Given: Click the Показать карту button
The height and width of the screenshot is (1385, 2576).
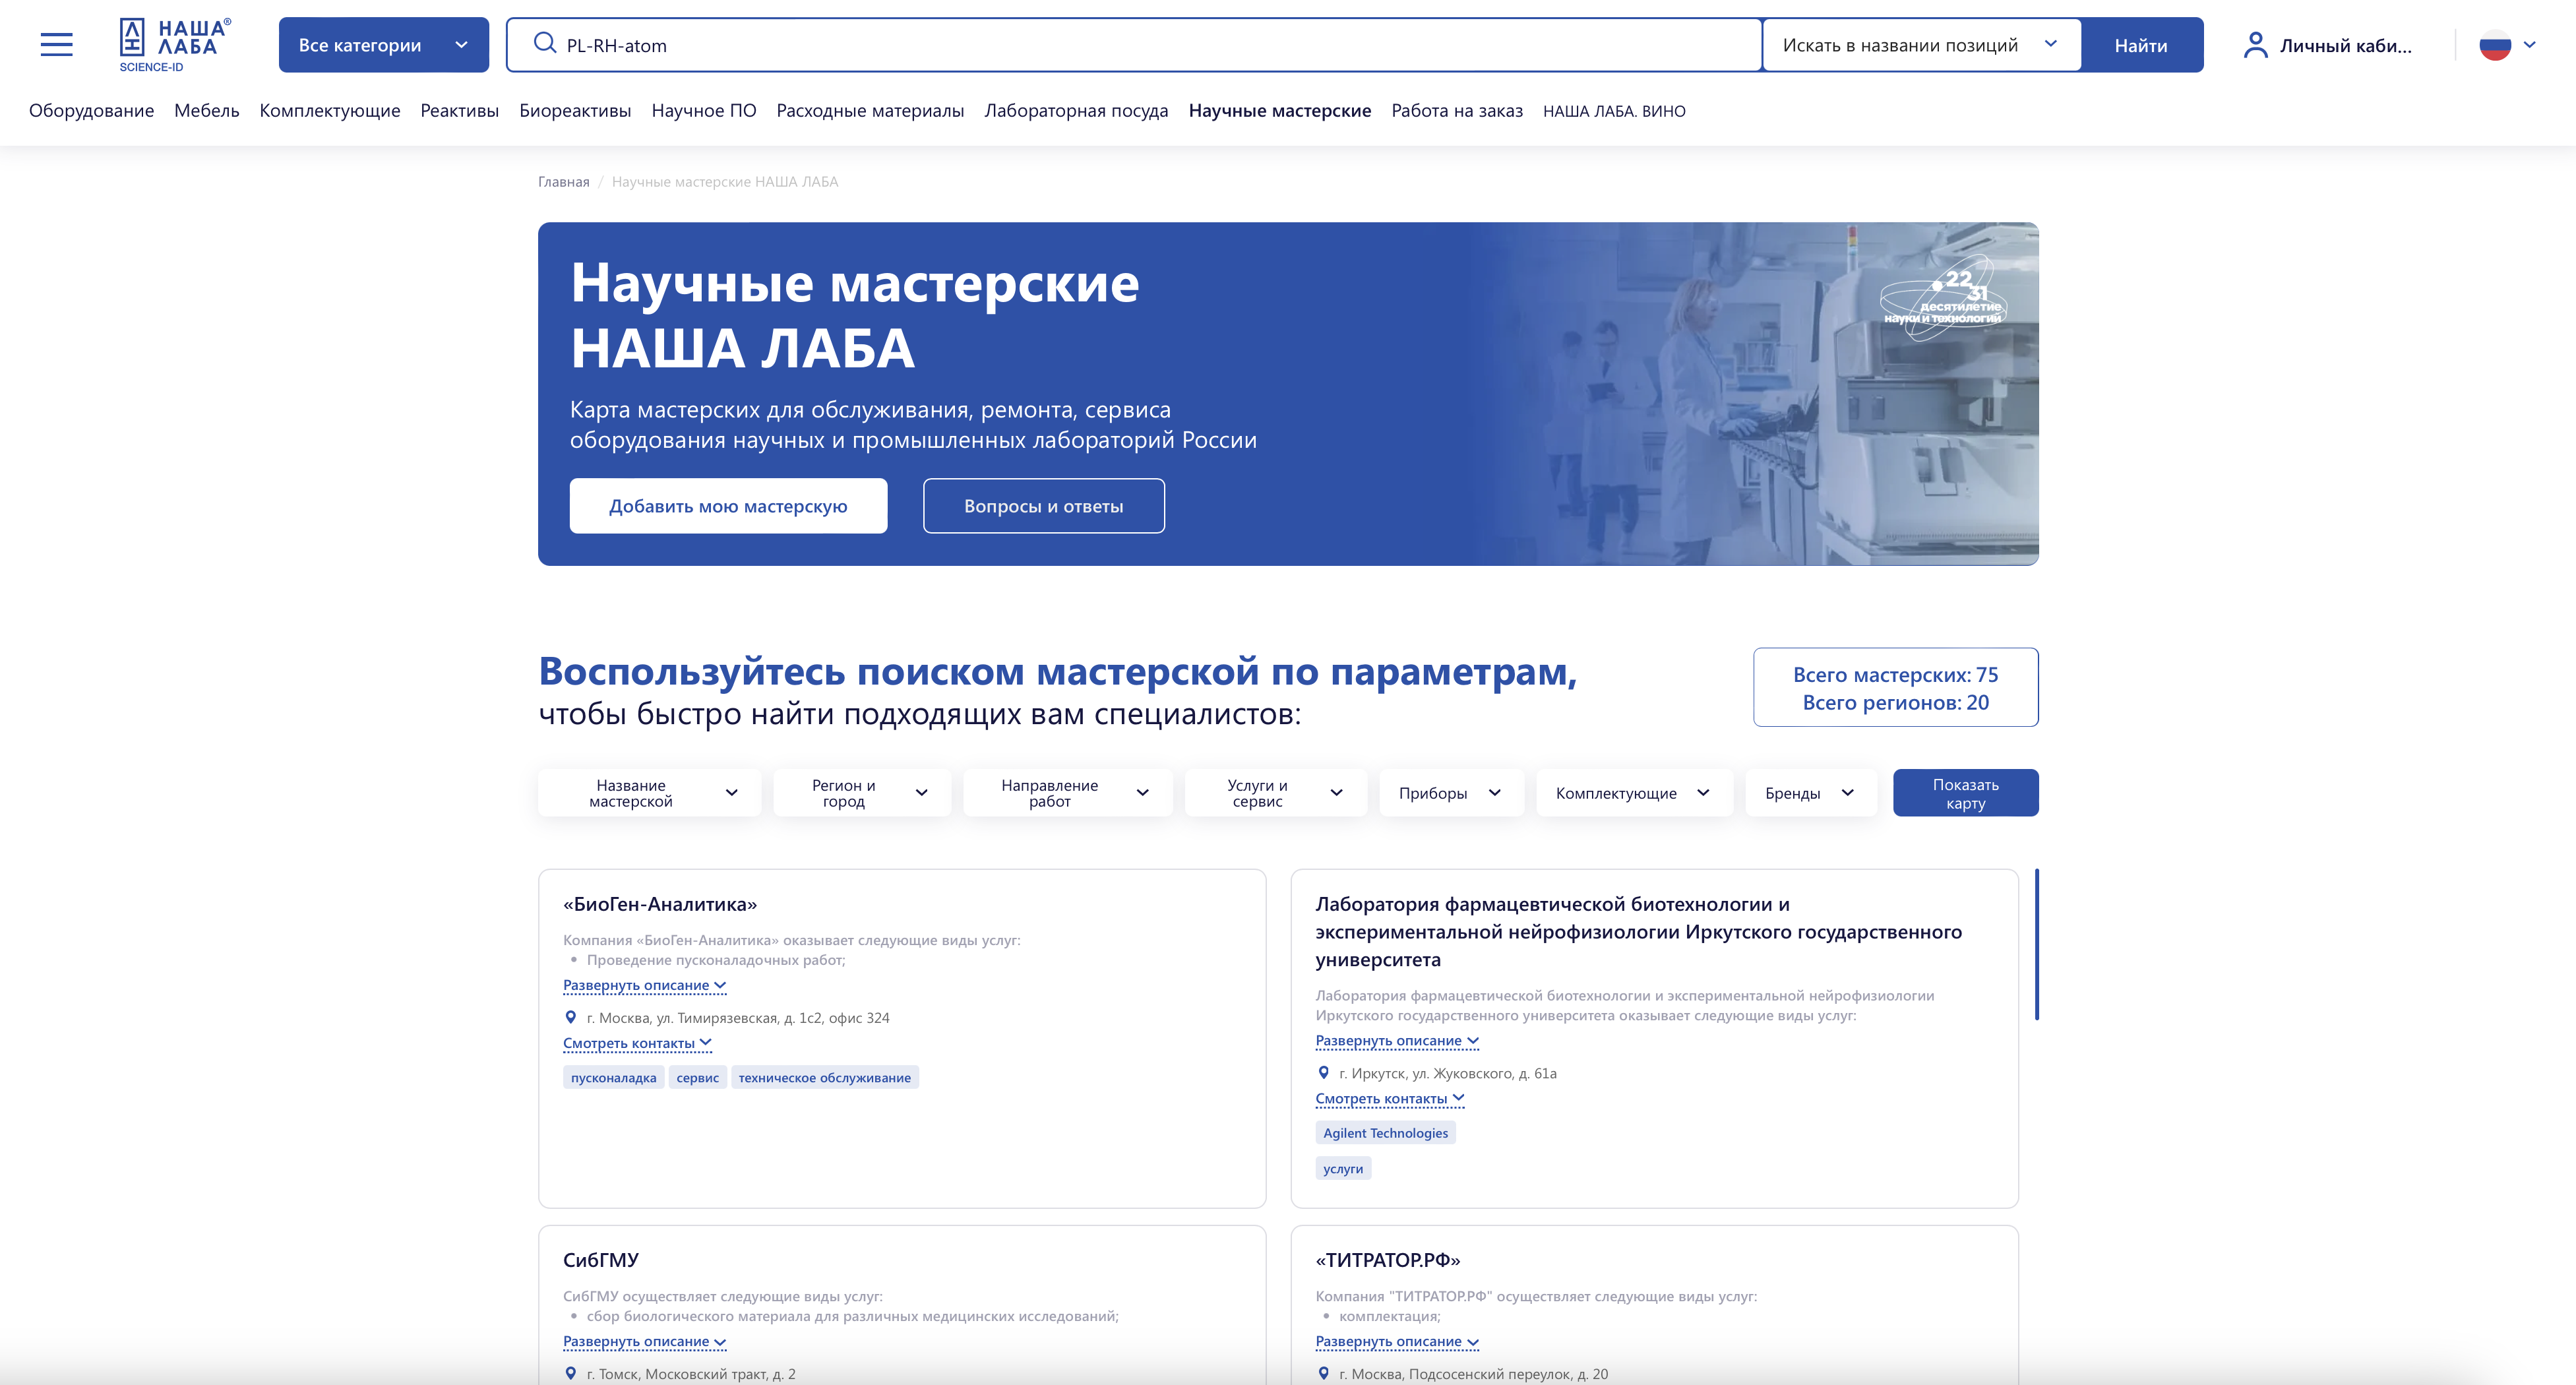Looking at the screenshot, I should (1965, 793).
